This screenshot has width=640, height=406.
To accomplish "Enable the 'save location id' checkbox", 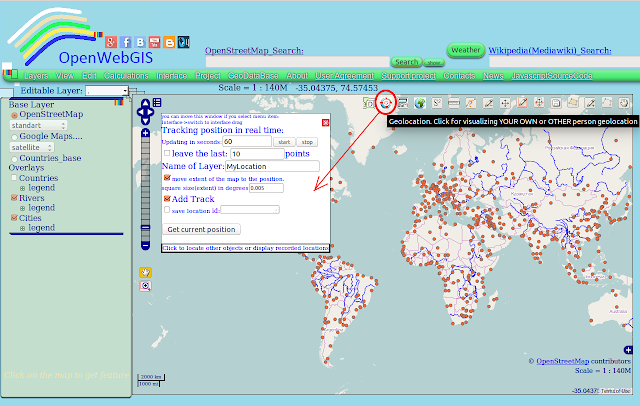I will point(167,209).
